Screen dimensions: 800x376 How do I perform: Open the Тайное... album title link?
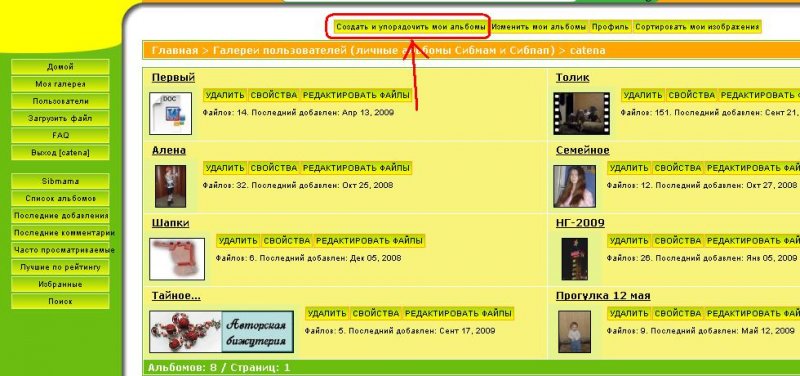click(176, 296)
